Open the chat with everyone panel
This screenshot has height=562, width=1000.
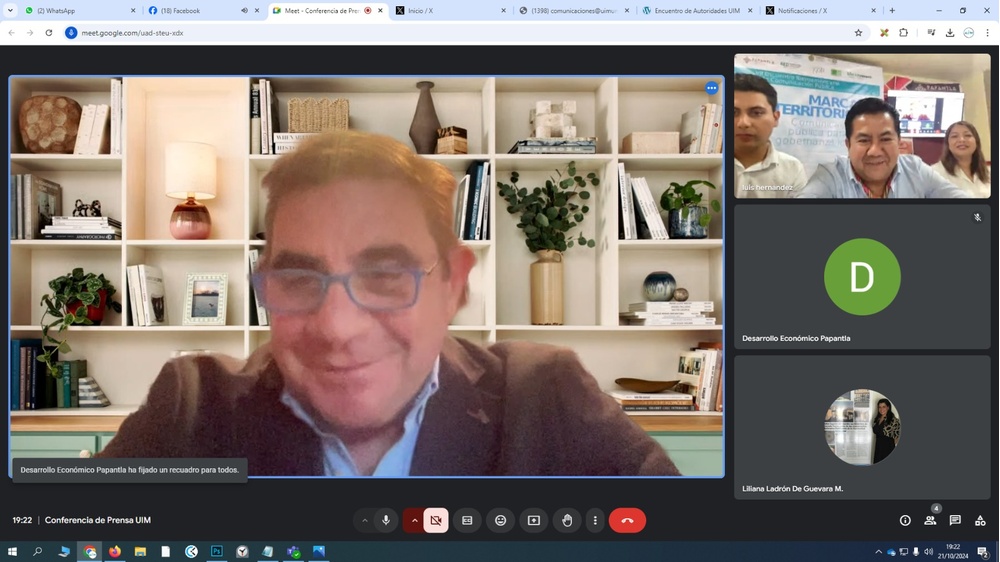(x=955, y=520)
